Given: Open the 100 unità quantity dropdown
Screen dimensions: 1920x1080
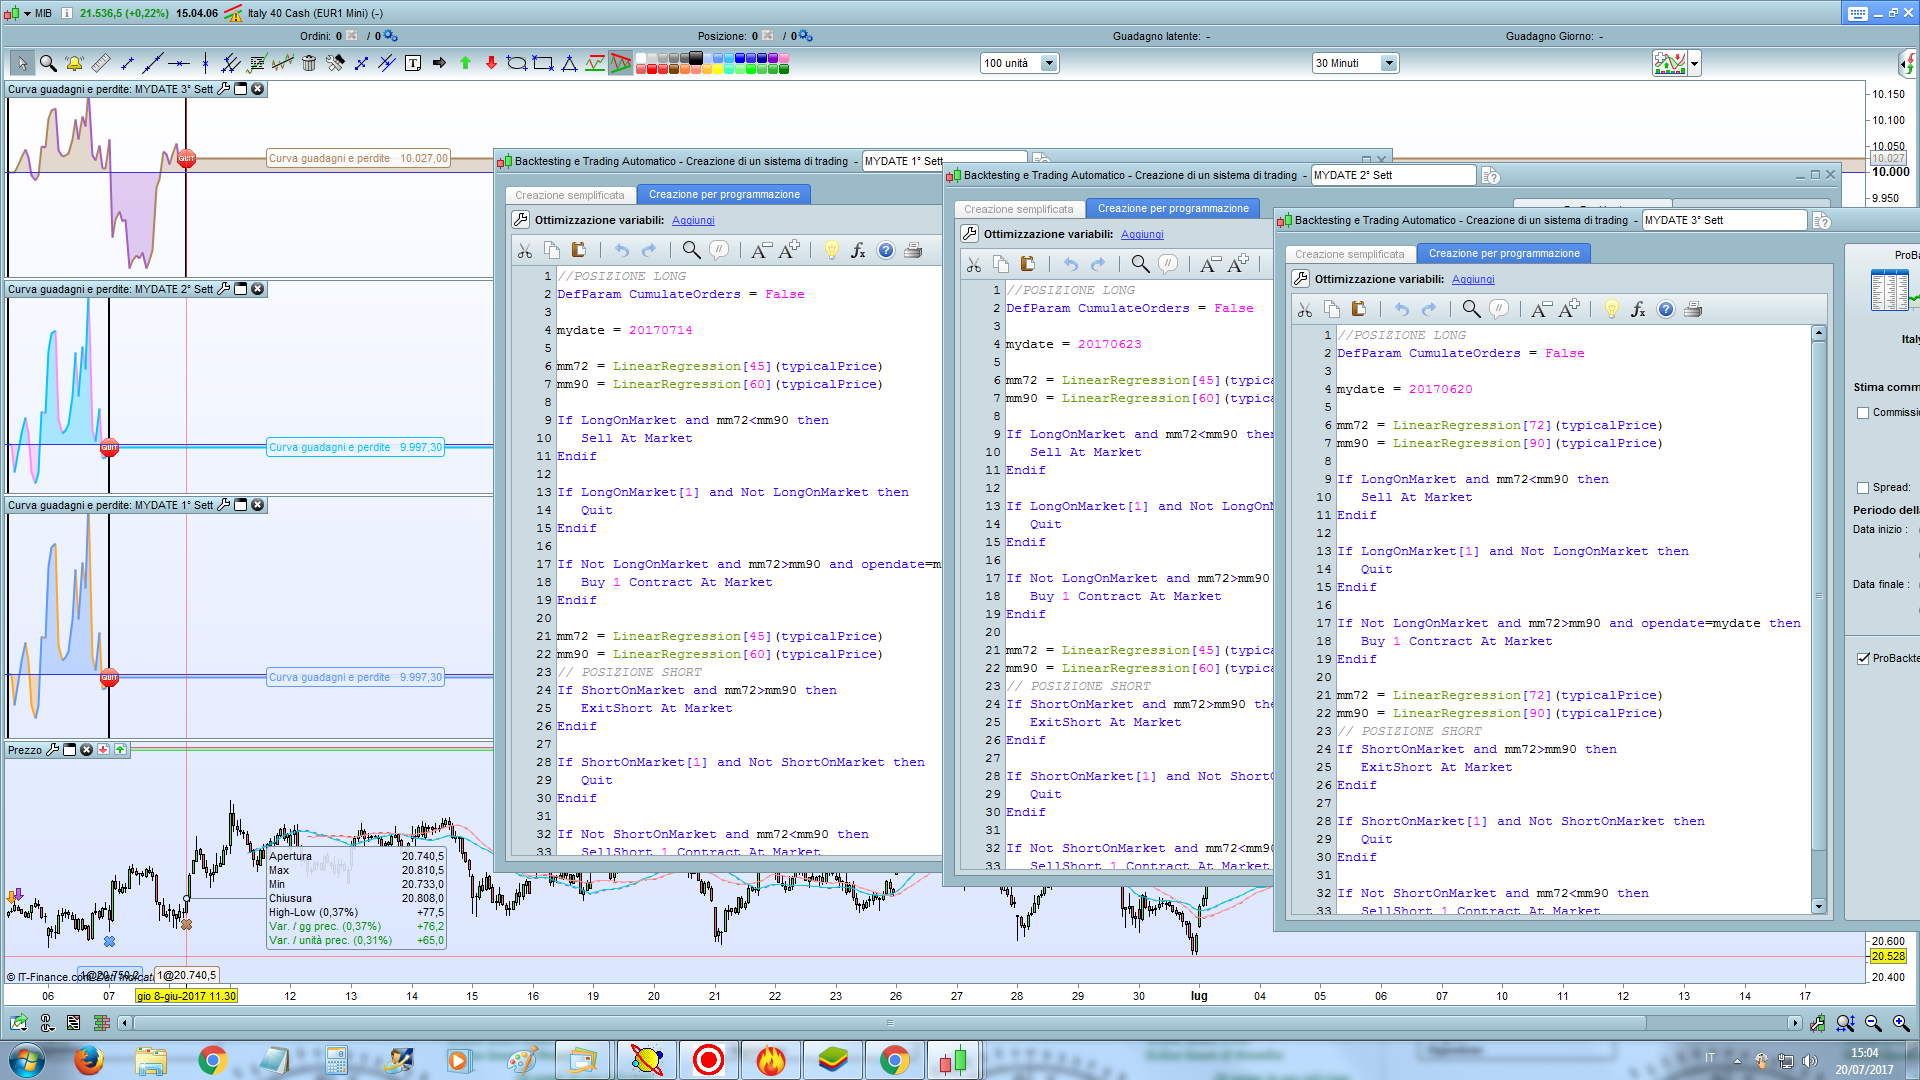Looking at the screenshot, I should pyautogui.click(x=1049, y=64).
